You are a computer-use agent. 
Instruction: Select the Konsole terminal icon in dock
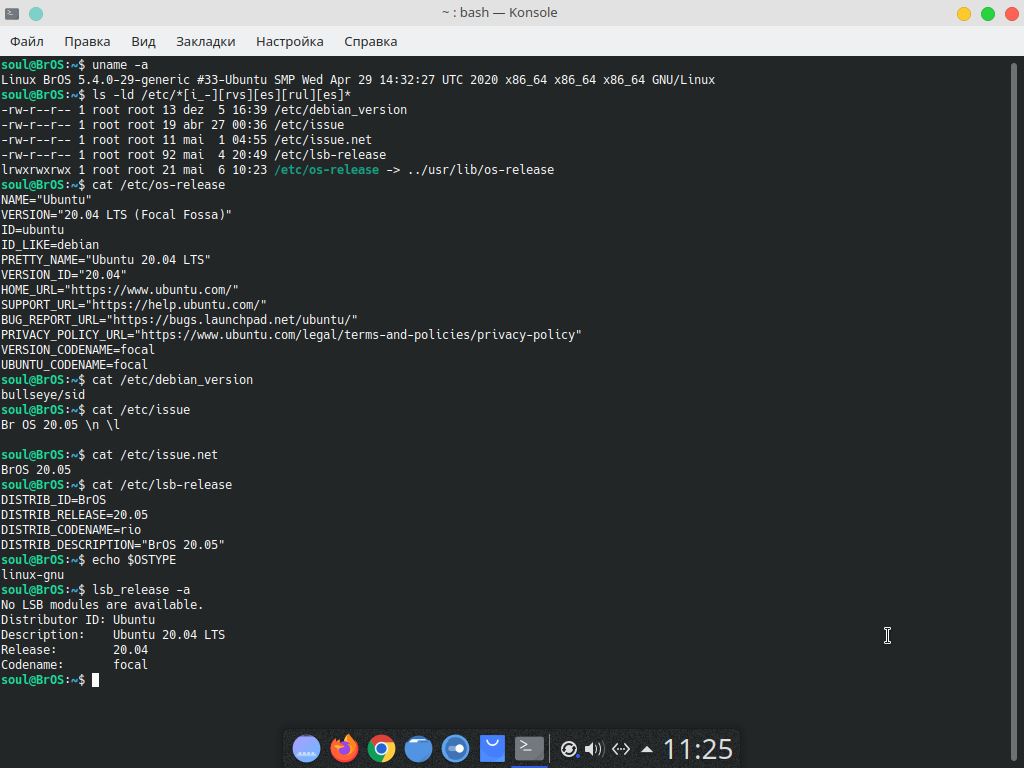529,748
